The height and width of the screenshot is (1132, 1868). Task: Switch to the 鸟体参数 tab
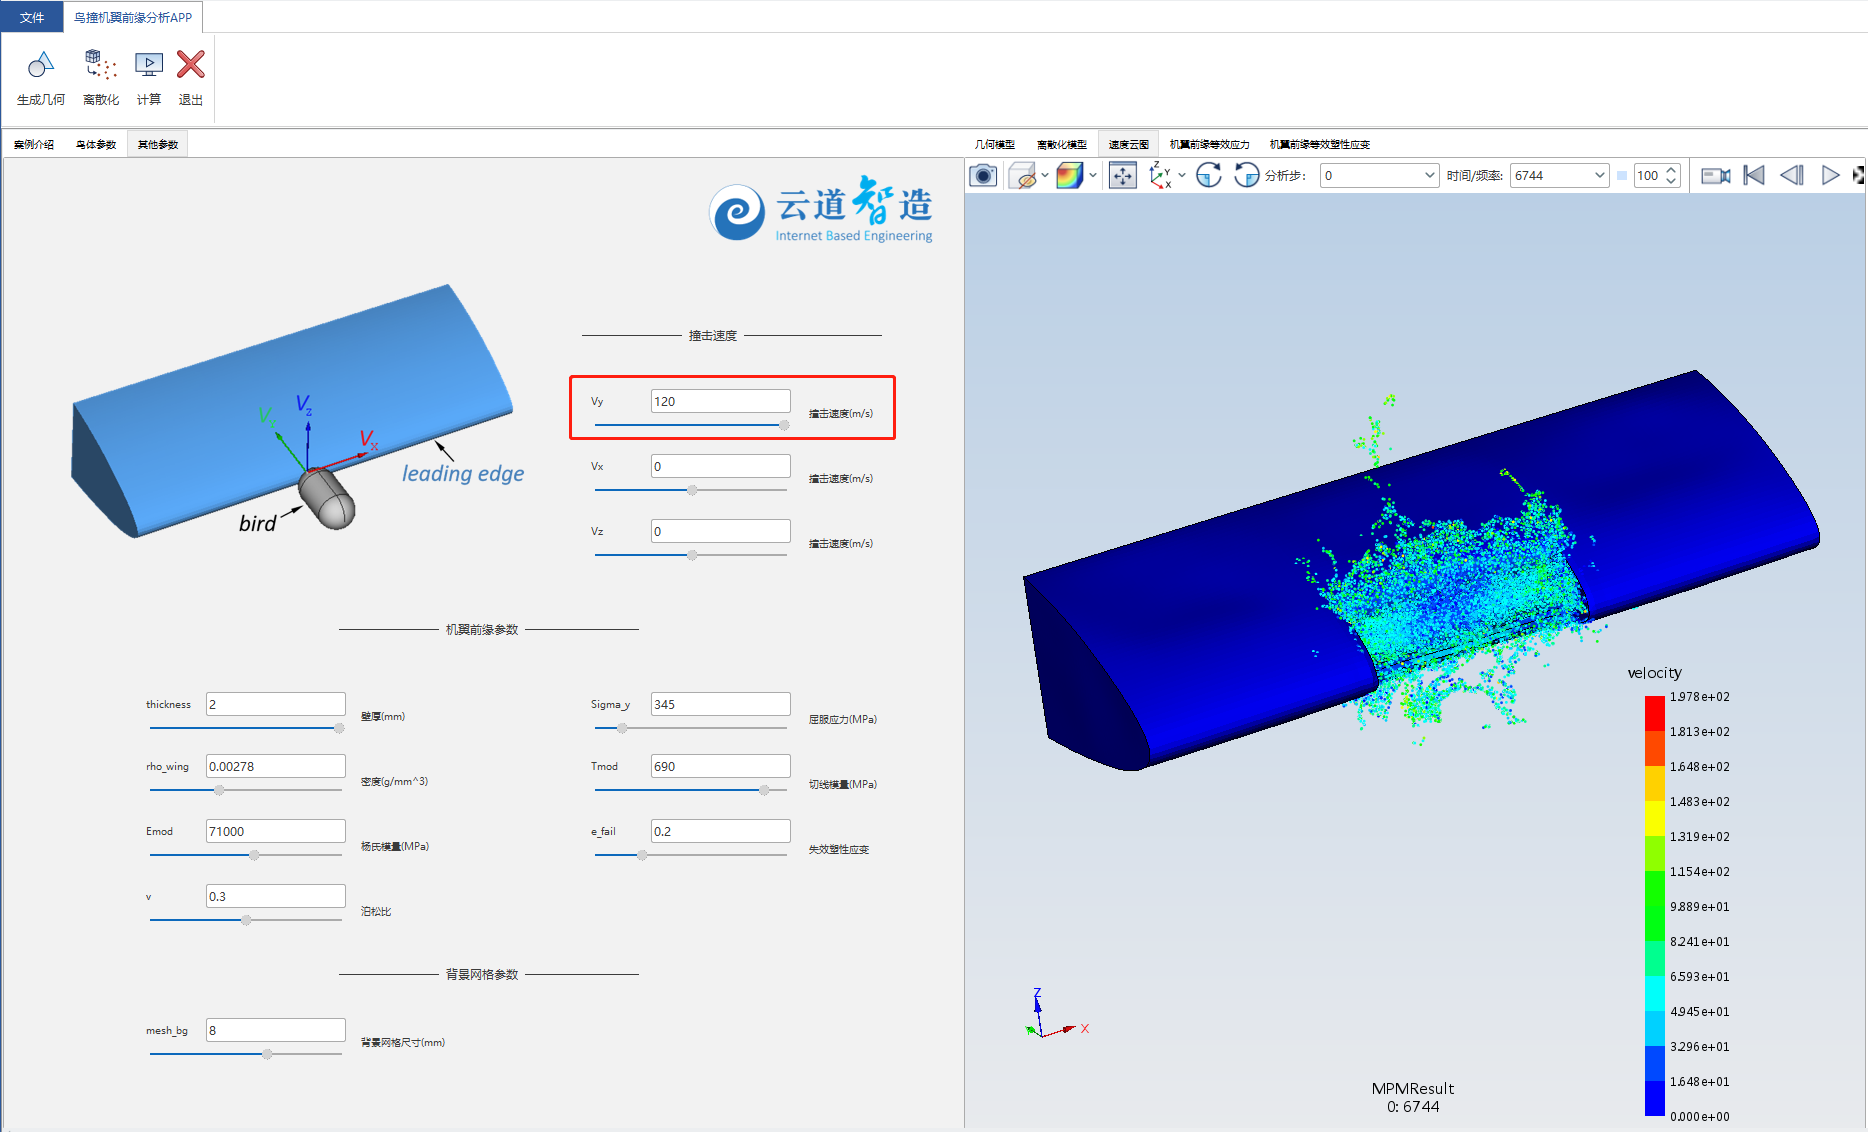click(96, 145)
